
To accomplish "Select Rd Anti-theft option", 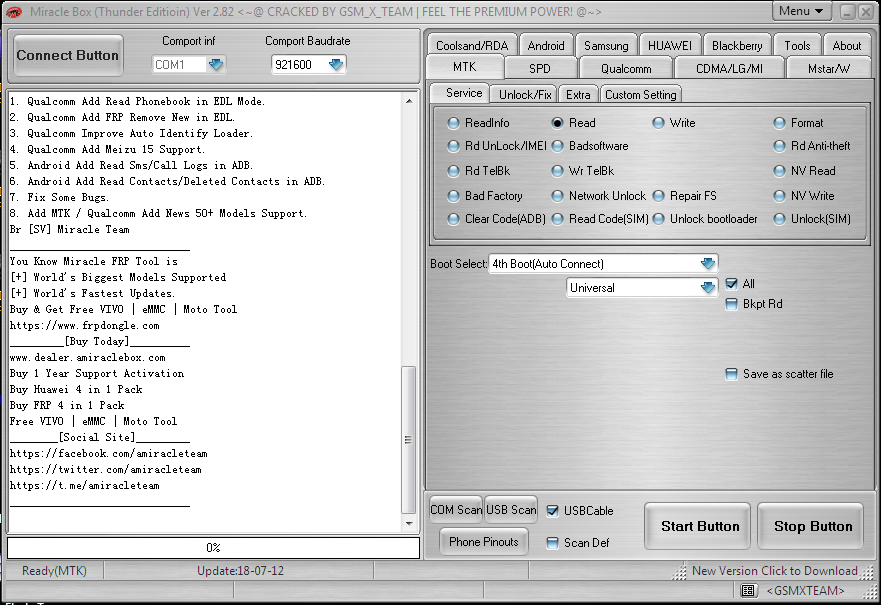I will pos(779,146).
